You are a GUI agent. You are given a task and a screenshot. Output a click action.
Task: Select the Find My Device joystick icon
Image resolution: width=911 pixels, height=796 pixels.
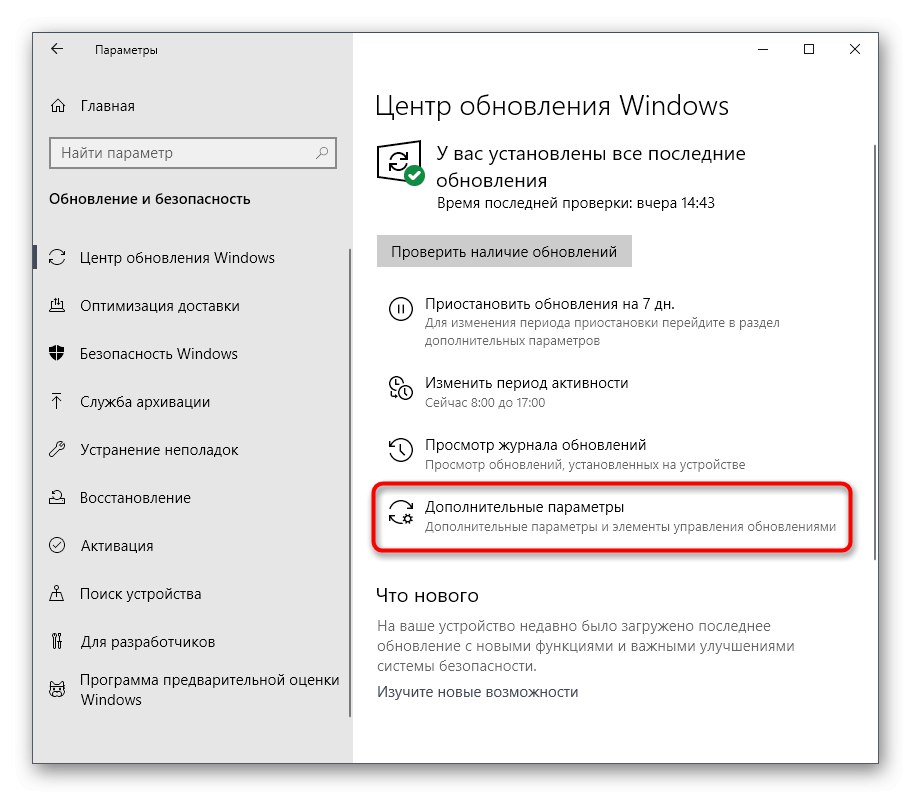[x=59, y=593]
